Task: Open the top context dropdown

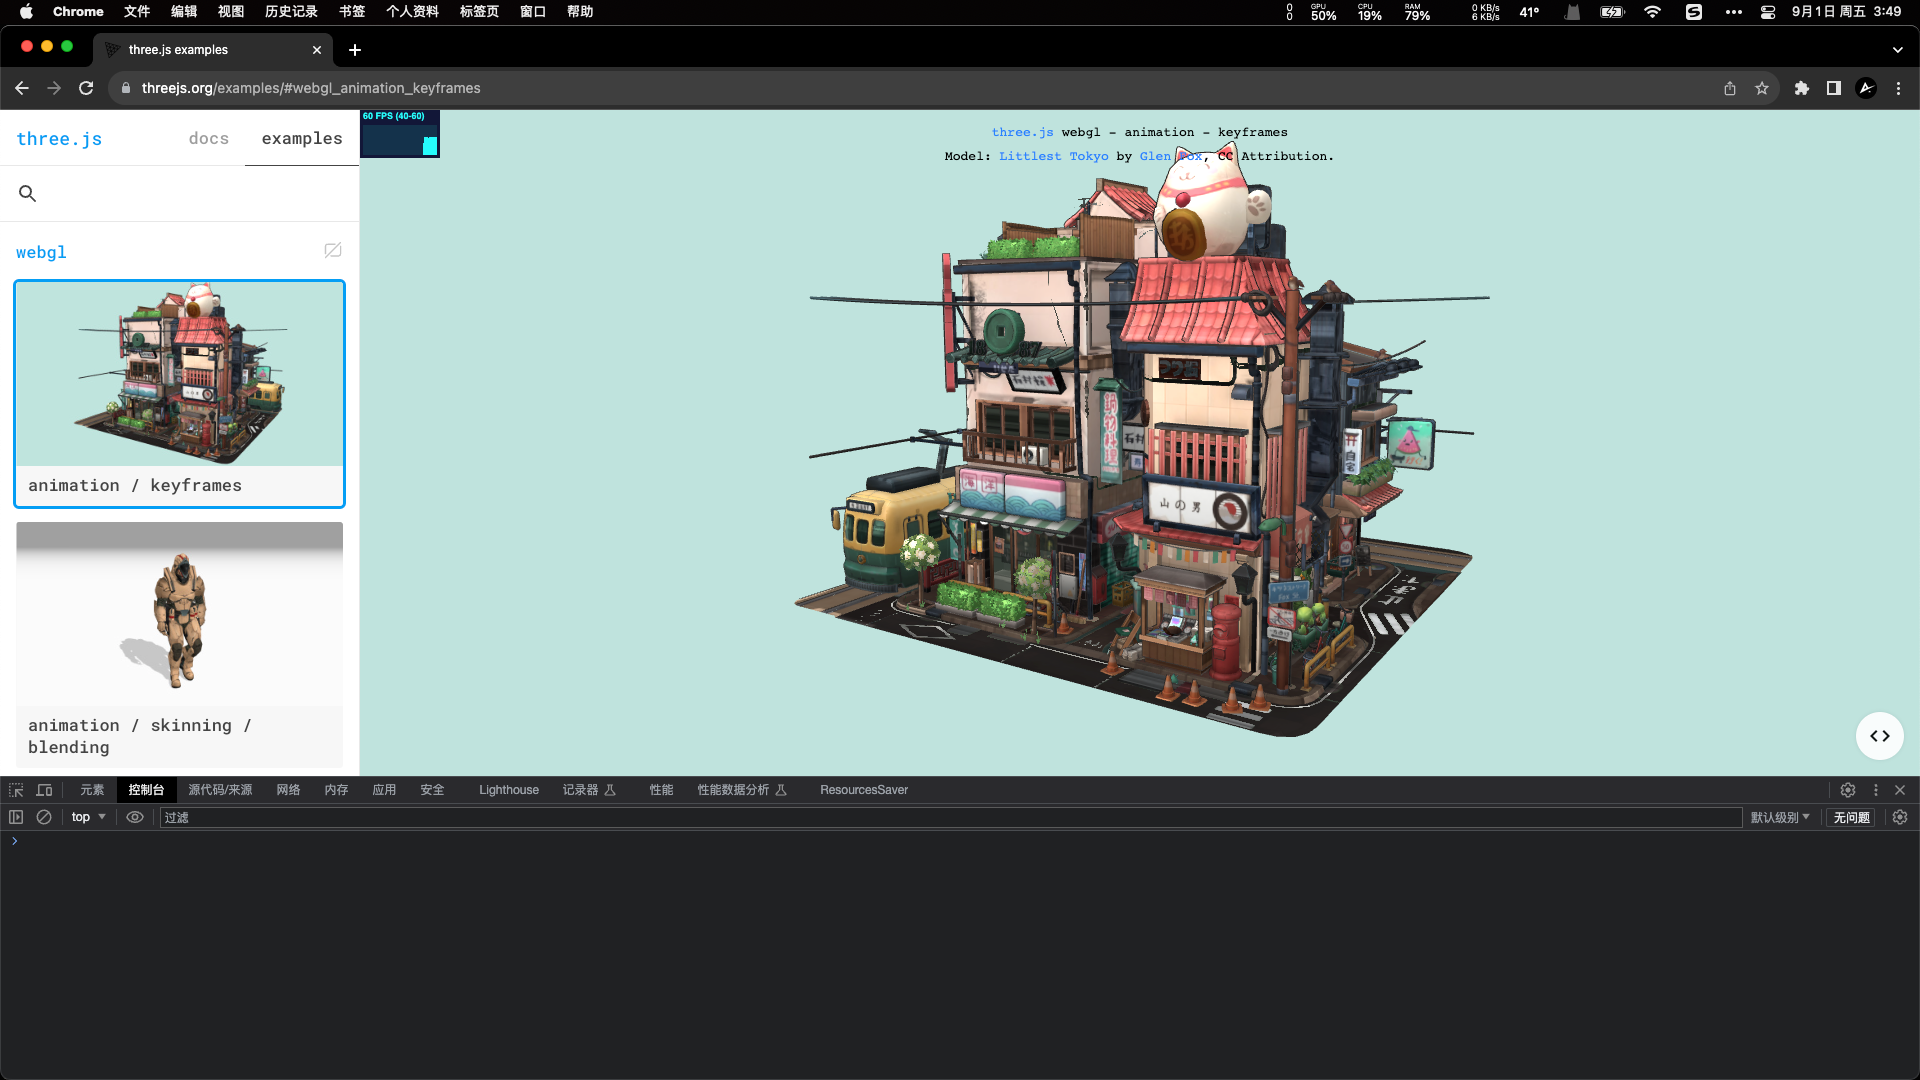Action: tap(88, 817)
